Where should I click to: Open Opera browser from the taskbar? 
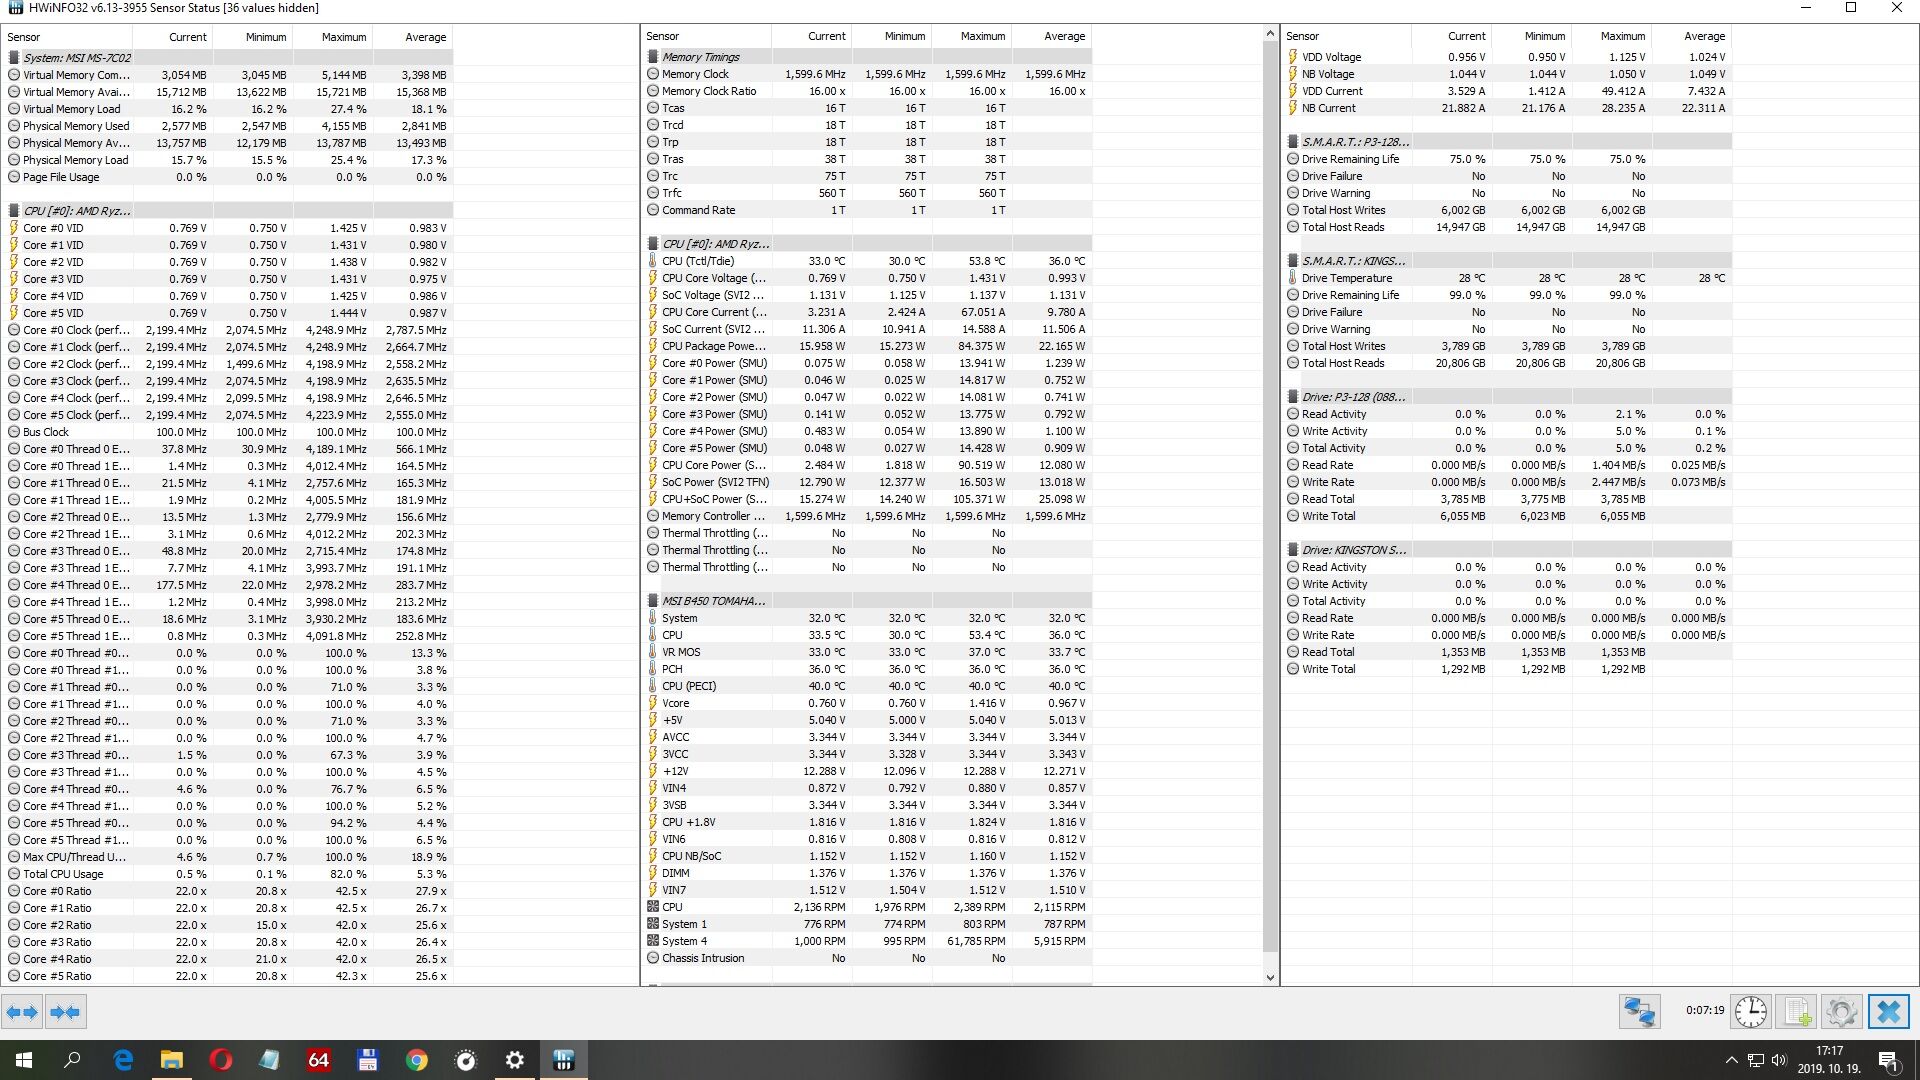(x=221, y=1060)
